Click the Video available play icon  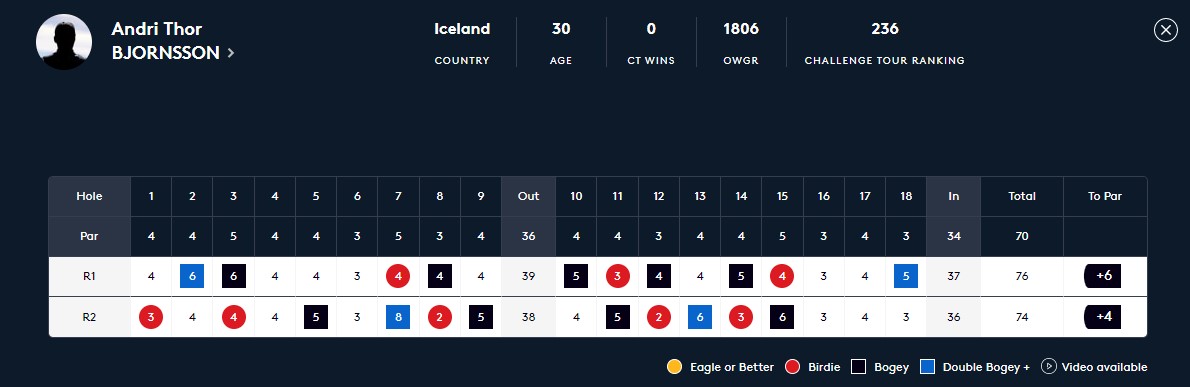(x=1049, y=367)
